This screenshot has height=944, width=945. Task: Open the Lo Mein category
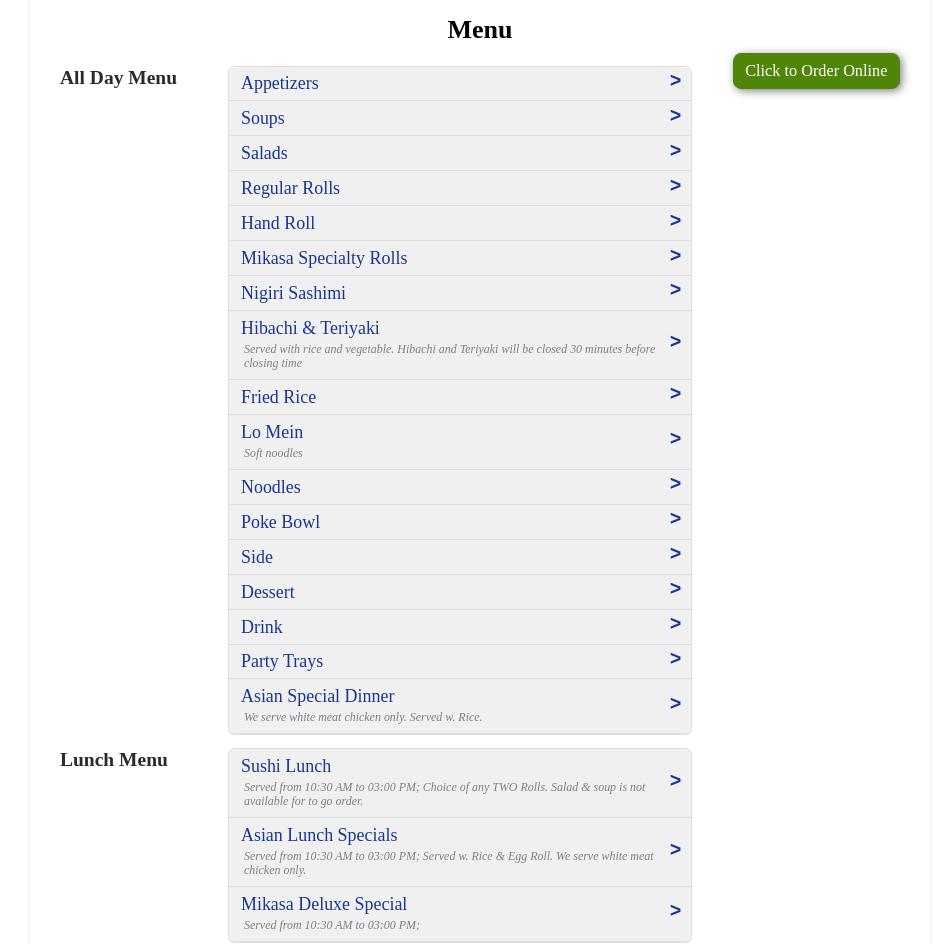coord(272,432)
